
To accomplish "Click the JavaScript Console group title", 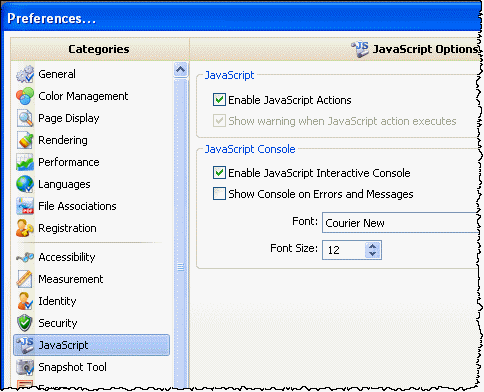I will pos(250,149).
